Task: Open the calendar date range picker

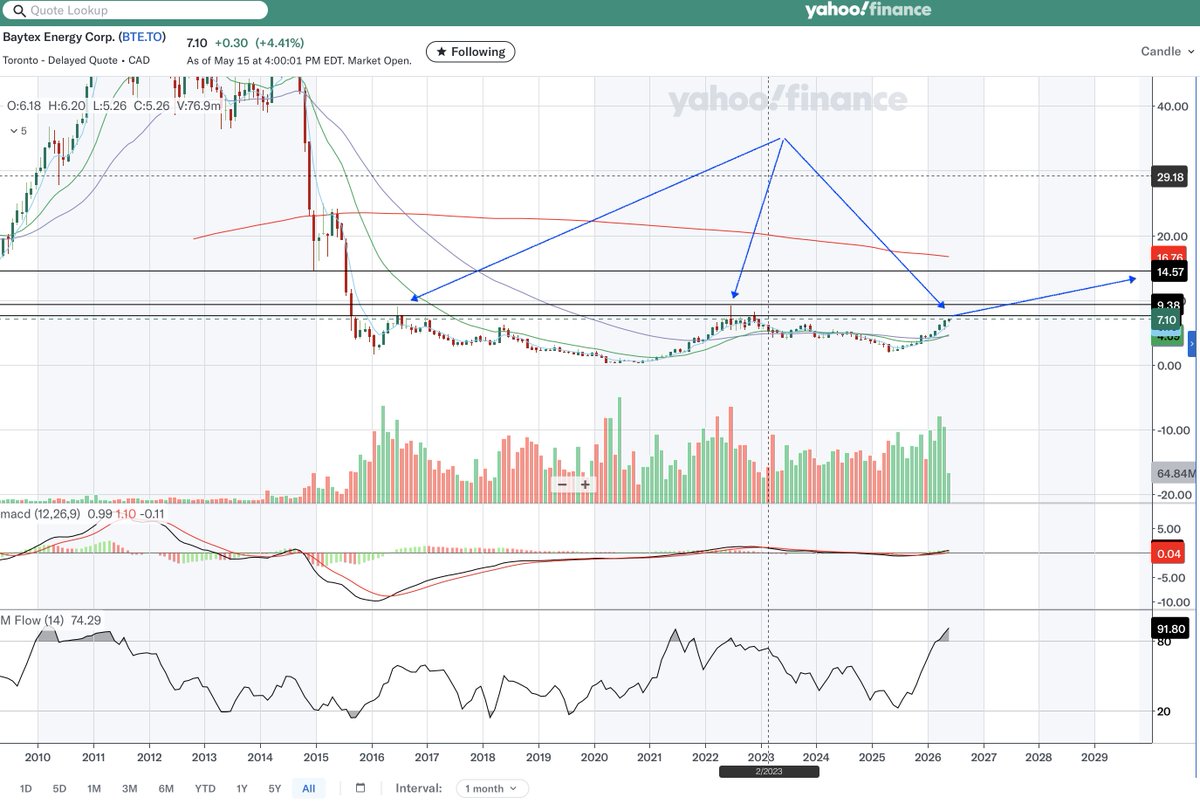Action: click(361, 788)
